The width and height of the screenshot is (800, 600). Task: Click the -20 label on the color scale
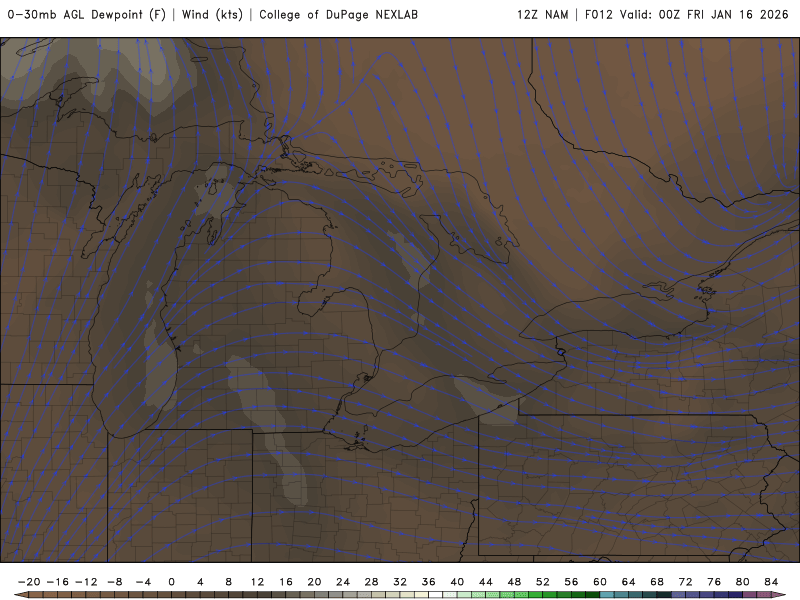[29, 582]
